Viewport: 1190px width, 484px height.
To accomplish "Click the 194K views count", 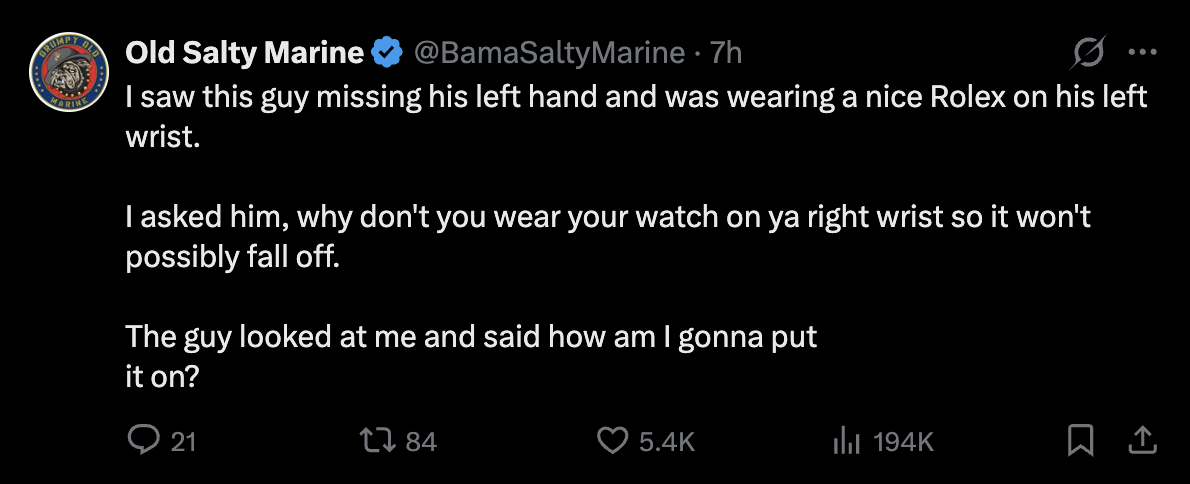I will point(903,441).
